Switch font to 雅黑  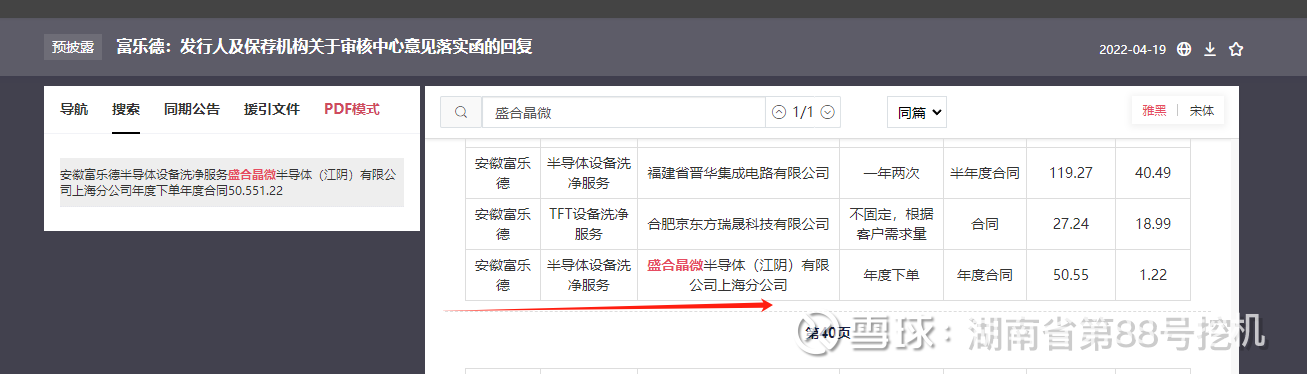[1154, 111]
